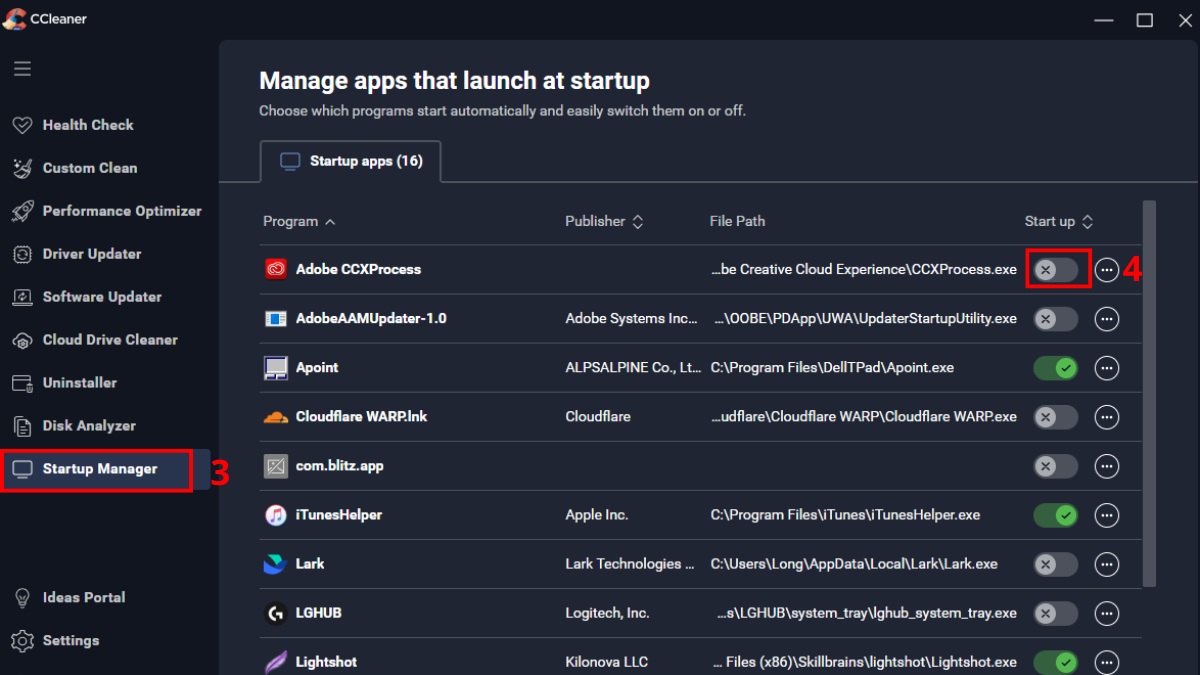Open more options for AdobeAAMUpdater-1.0
The height and width of the screenshot is (675, 1200).
[x=1106, y=319]
